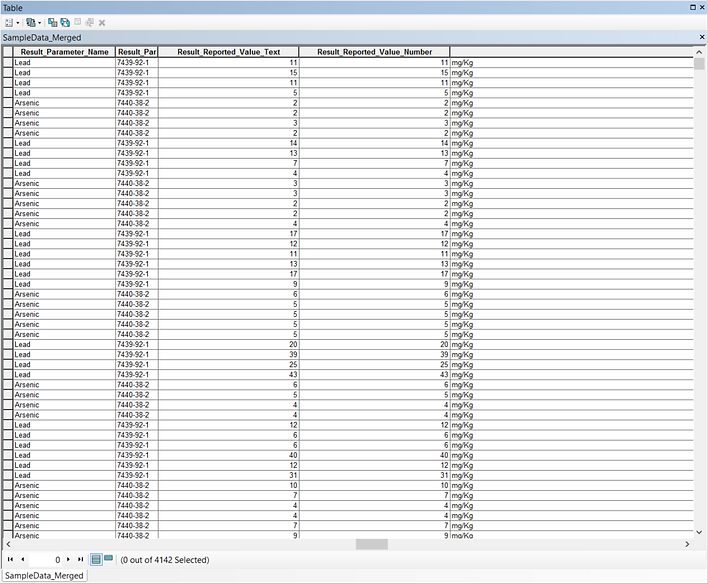Click the horizontal scrollbar left arrow

pos(8,544)
